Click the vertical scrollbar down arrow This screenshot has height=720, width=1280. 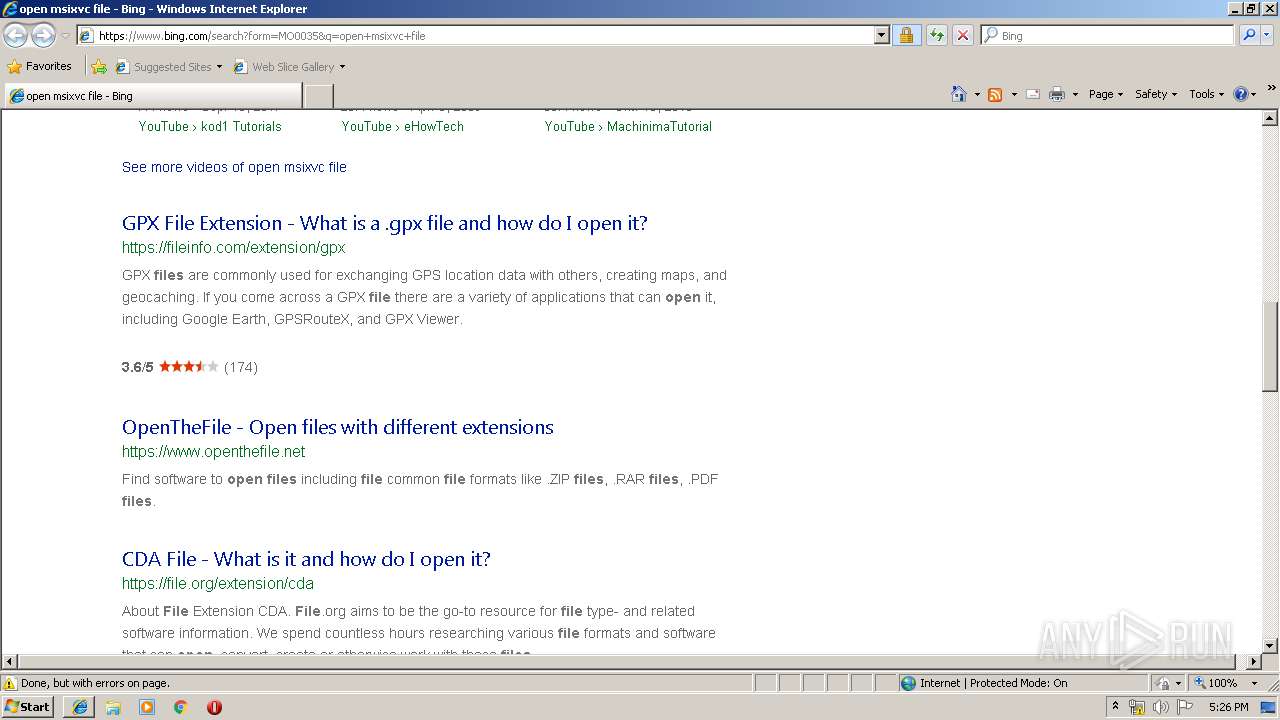click(x=1270, y=646)
